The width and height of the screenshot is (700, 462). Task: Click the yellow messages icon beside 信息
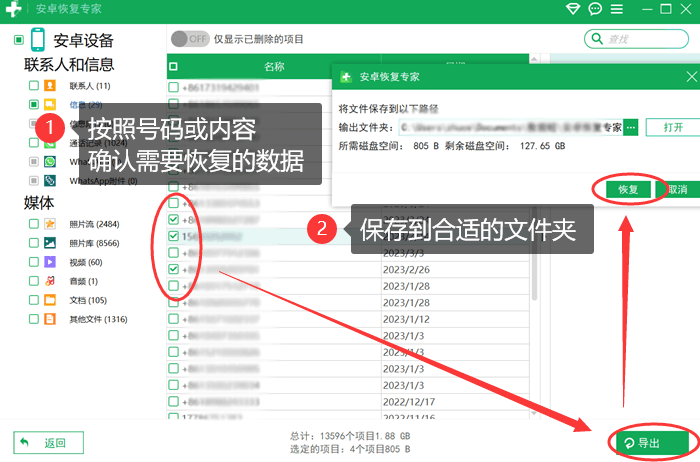click(50, 104)
